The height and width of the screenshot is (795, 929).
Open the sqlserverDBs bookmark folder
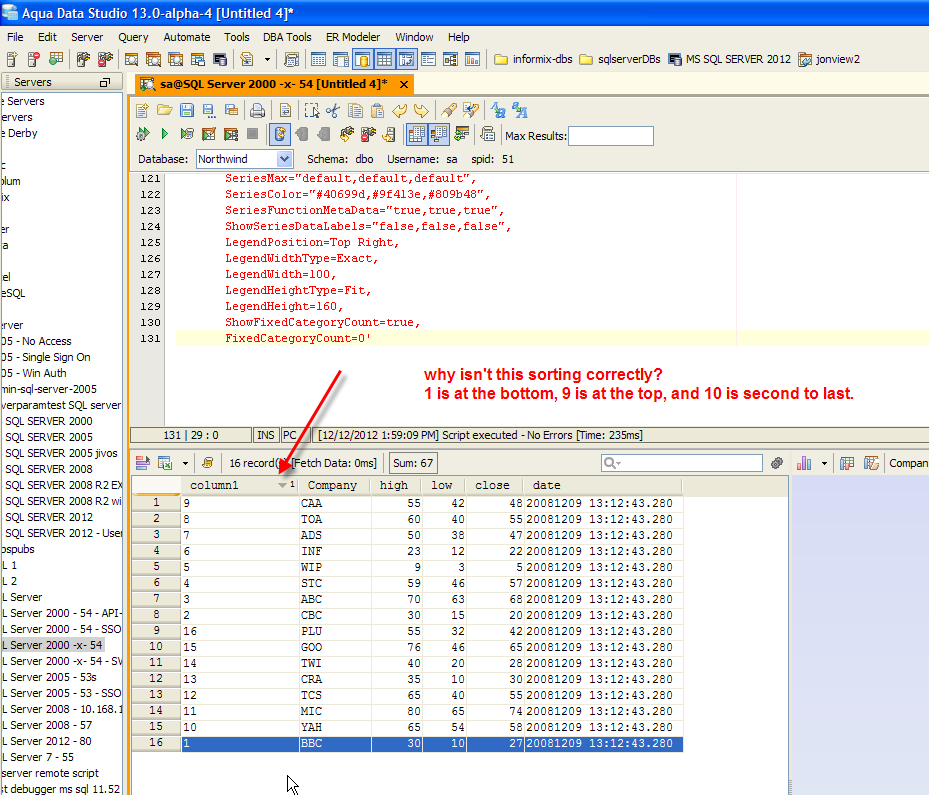(620, 59)
